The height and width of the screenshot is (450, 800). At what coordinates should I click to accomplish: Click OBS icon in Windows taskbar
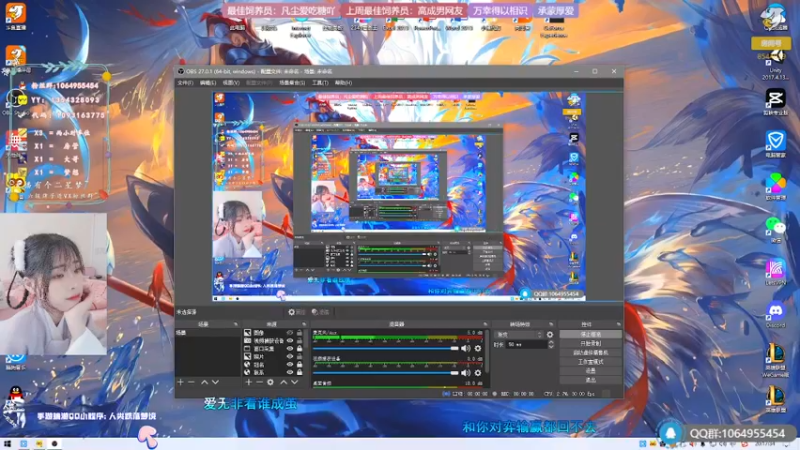pyautogui.click(x=55, y=444)
